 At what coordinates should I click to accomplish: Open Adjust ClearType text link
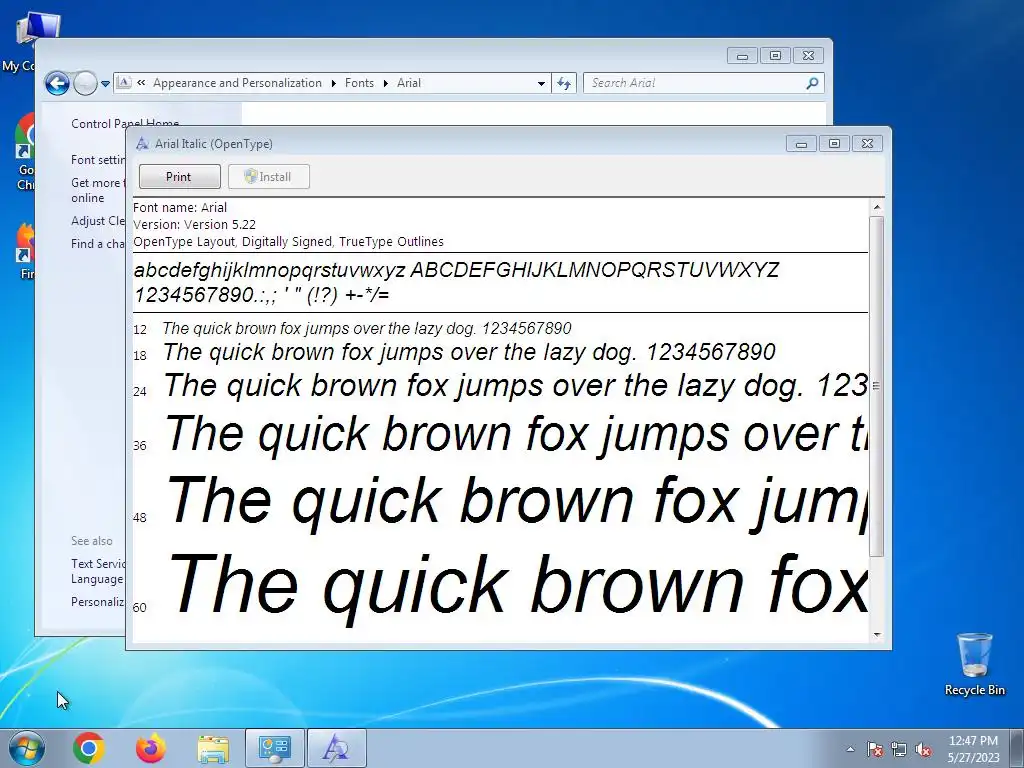(98, 221)
